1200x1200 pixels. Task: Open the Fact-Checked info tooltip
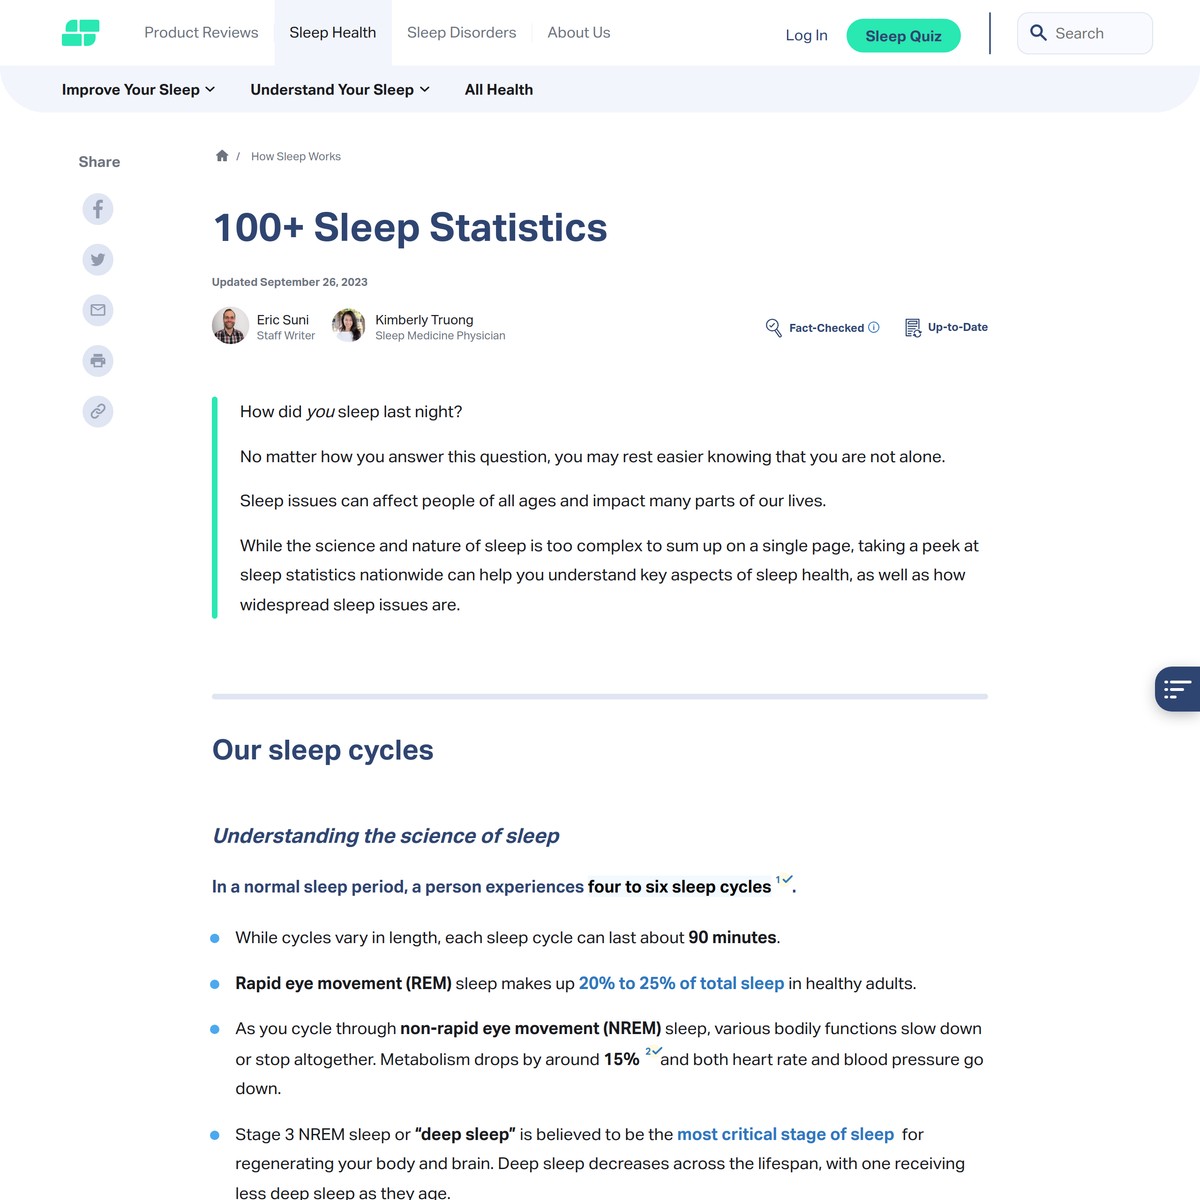point(874,327)
